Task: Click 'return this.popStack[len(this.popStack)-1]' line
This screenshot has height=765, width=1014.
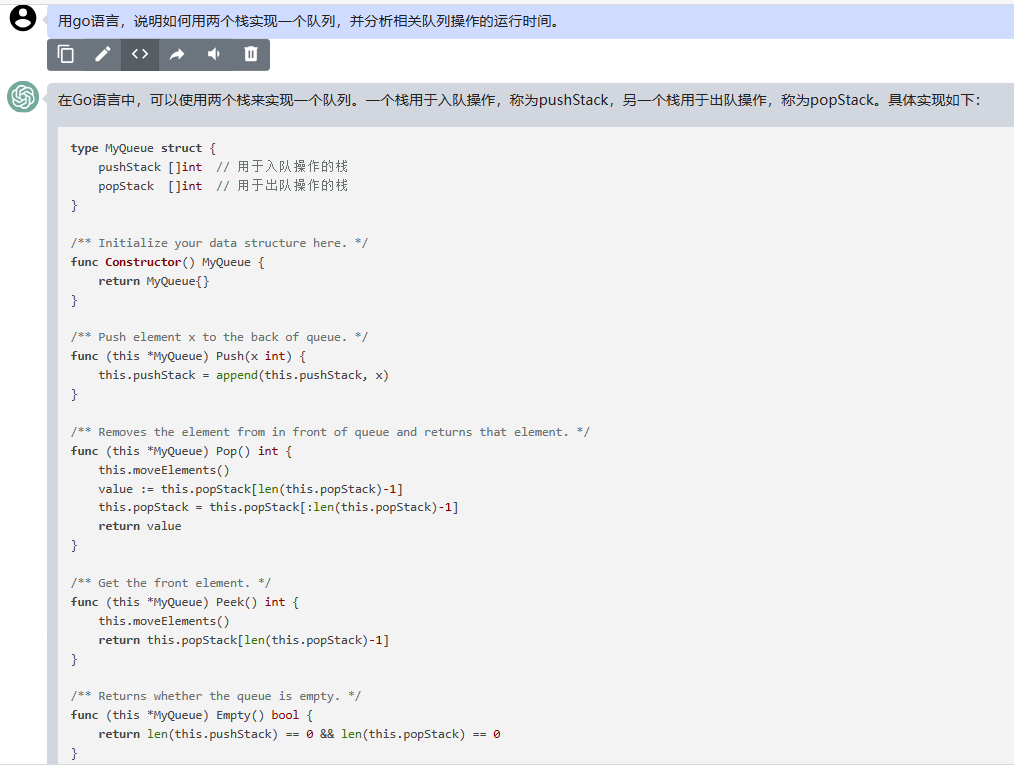Action: [244, 640]
